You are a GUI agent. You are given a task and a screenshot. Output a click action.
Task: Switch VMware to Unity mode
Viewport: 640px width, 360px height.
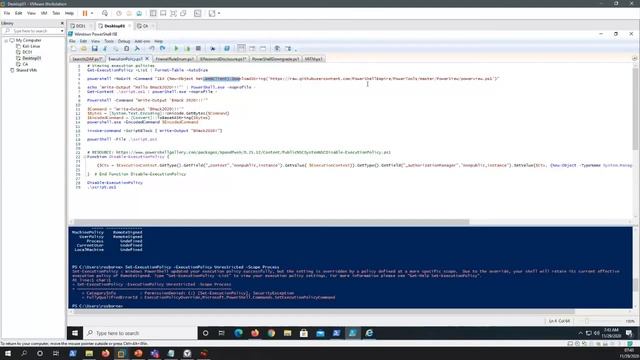point(183,13)
